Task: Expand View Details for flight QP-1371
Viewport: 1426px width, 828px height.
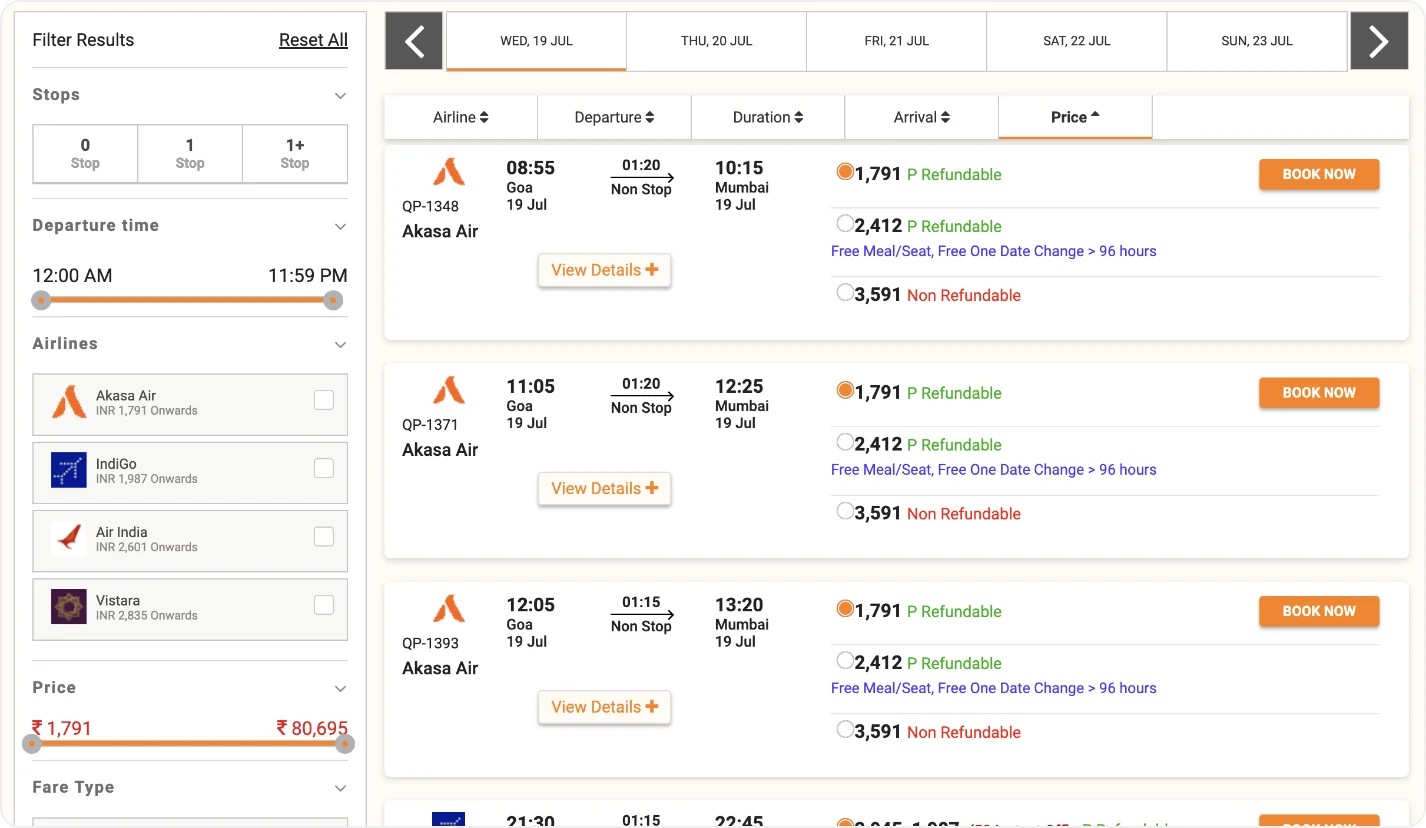Action: [x=604, y=488]
